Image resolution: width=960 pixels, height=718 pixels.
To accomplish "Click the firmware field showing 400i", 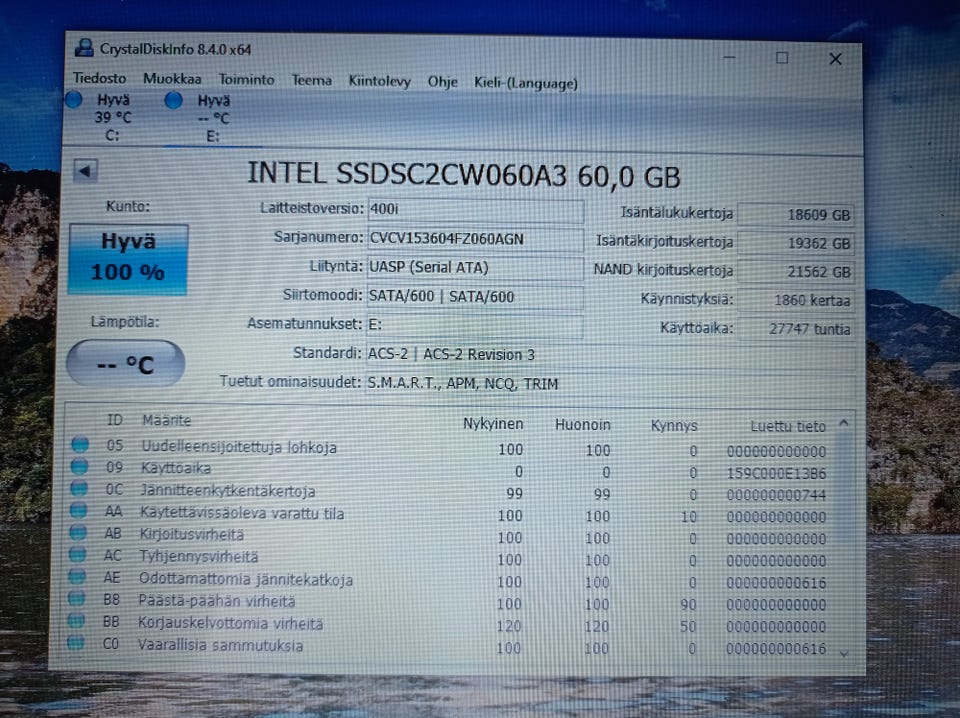I will [475, 209].
